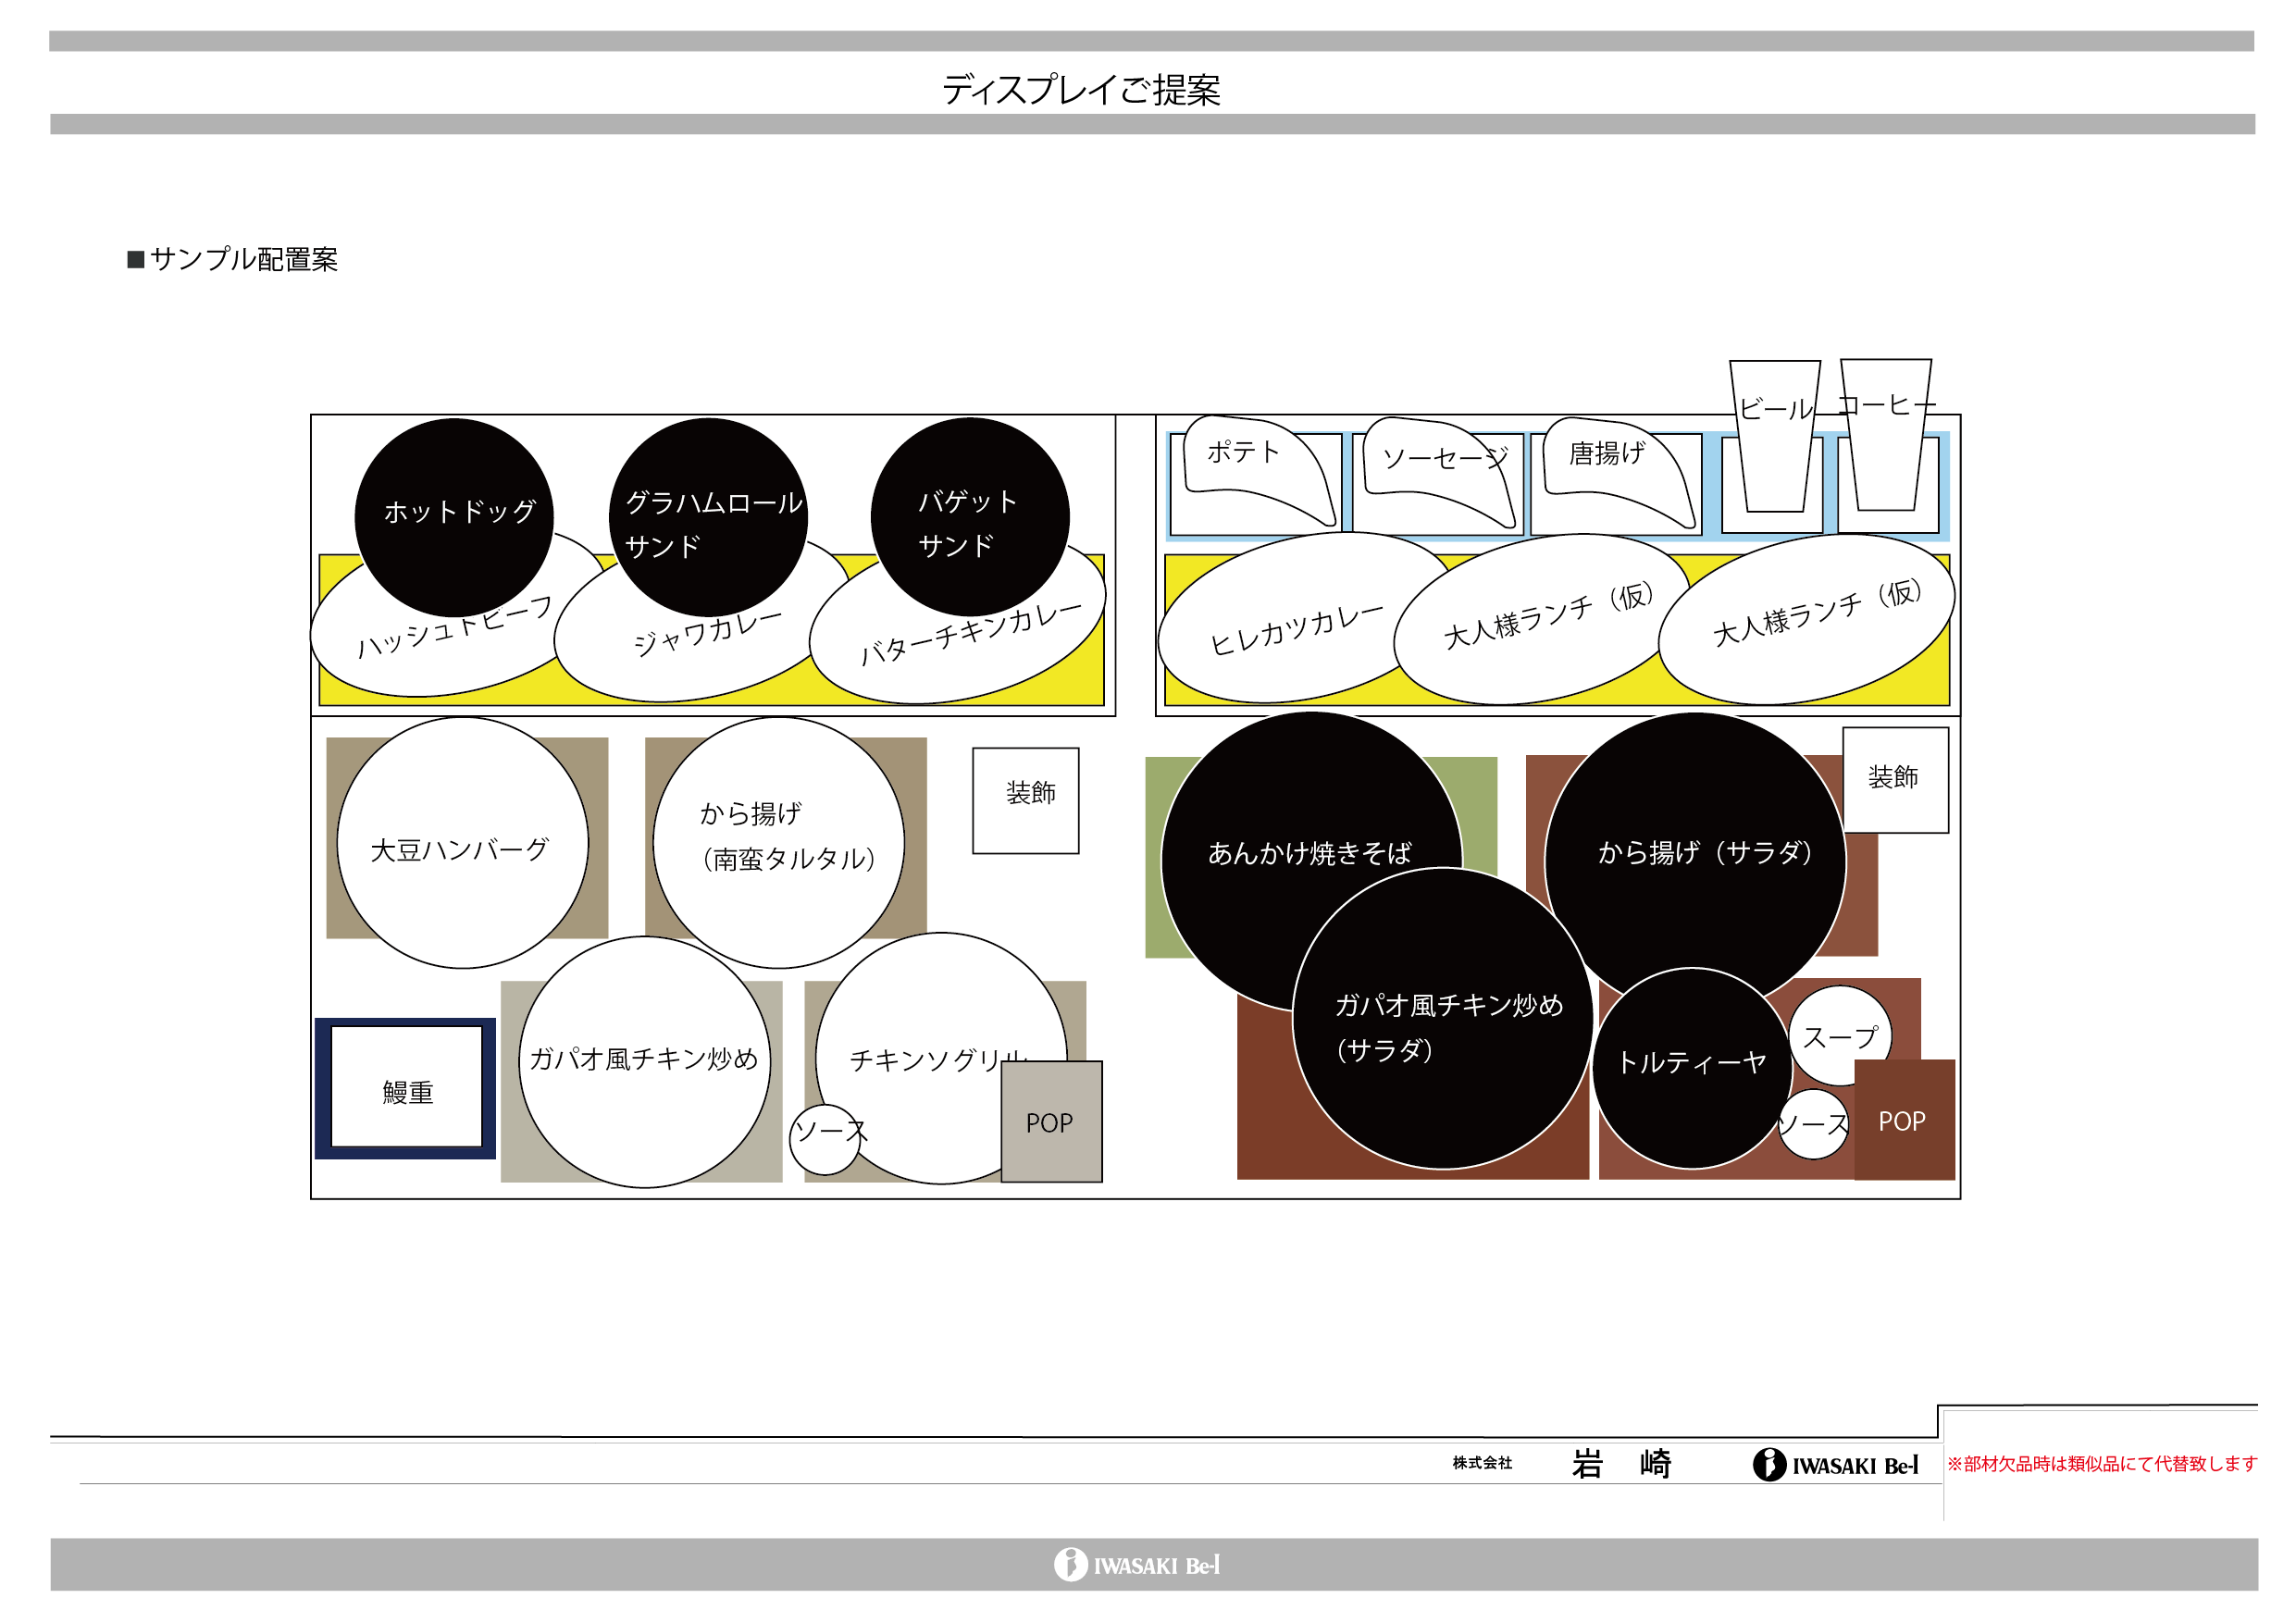Select the ビール cup shape
Viewport: 2296px width, 1623px height.
pos(1775,437)
